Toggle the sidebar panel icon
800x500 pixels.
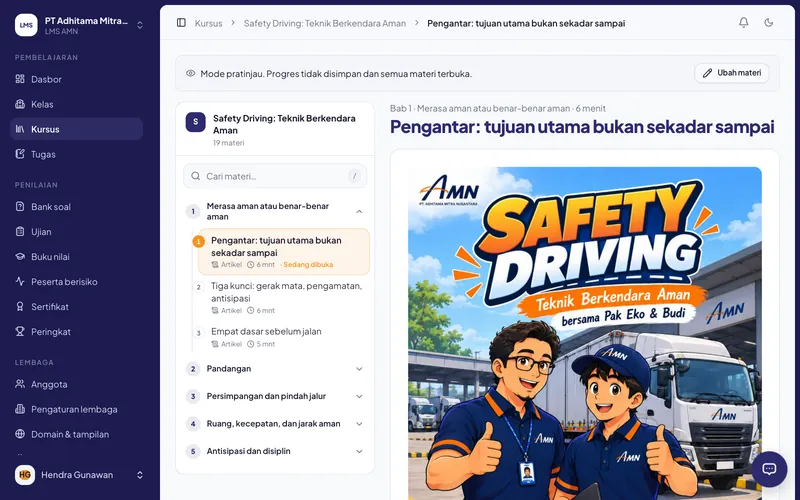coord(181,23)
